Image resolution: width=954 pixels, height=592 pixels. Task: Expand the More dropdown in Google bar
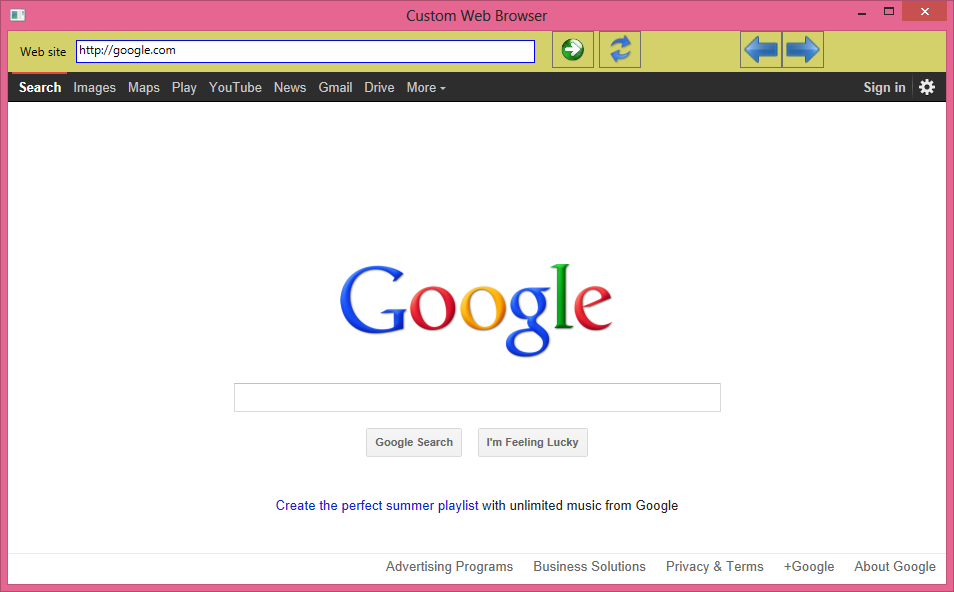425,88
